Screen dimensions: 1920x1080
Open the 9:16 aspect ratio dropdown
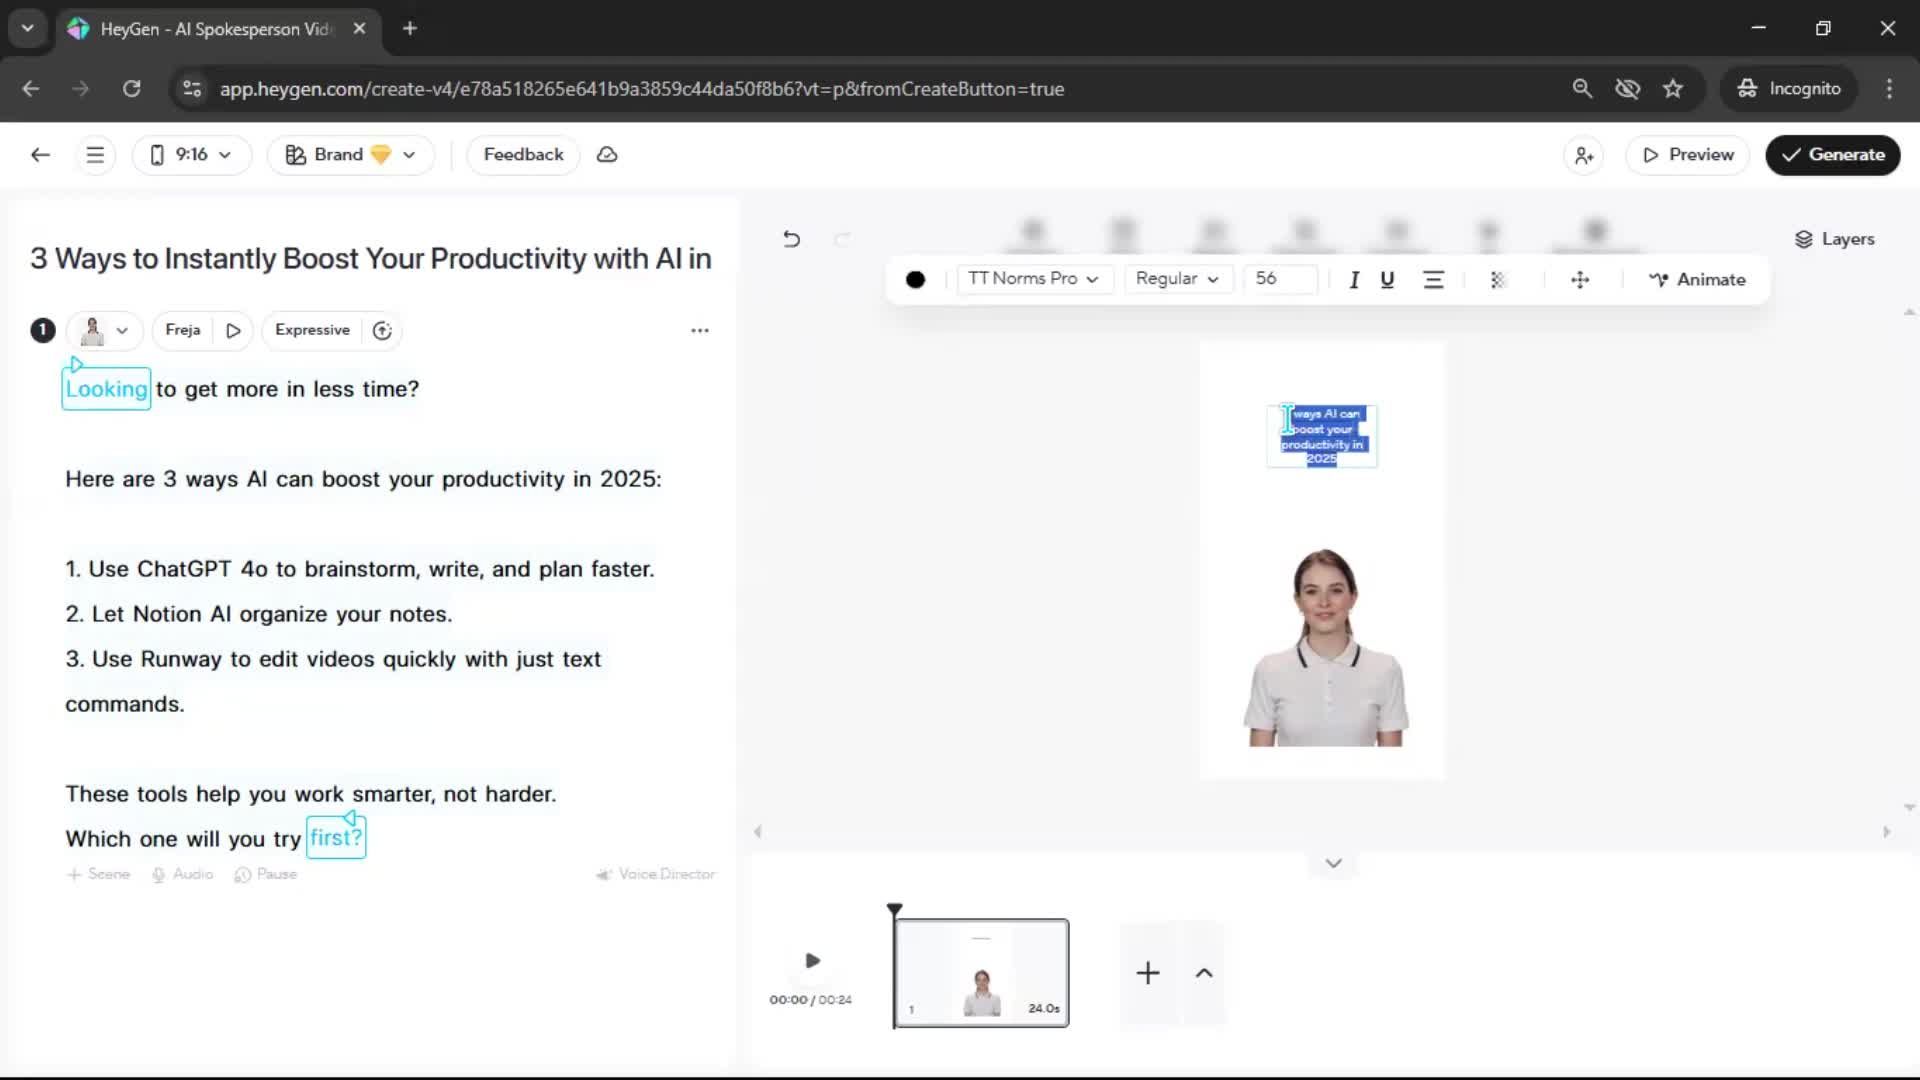click(191, 155)
